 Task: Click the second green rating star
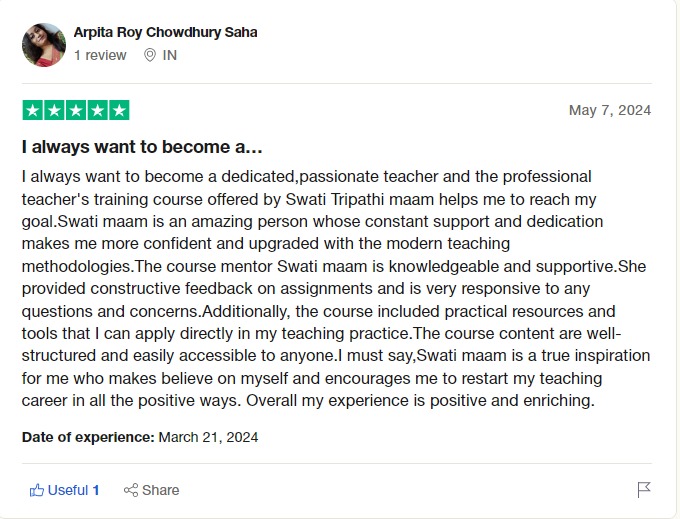pyautogui.click(x=54, y=110)
